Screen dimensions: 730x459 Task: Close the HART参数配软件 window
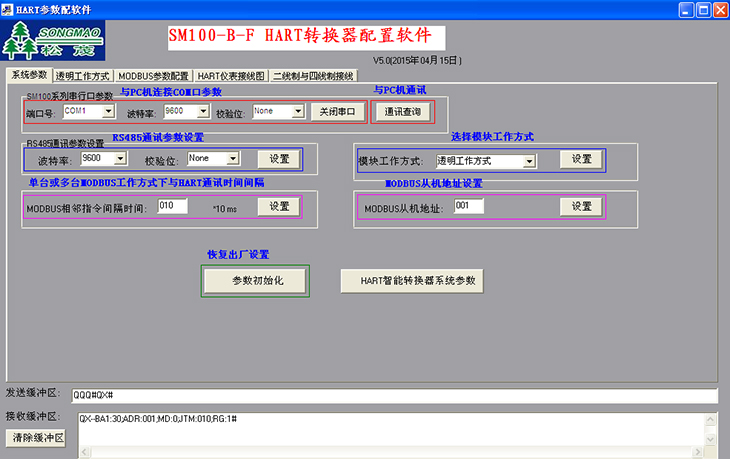tap(720, 10)
